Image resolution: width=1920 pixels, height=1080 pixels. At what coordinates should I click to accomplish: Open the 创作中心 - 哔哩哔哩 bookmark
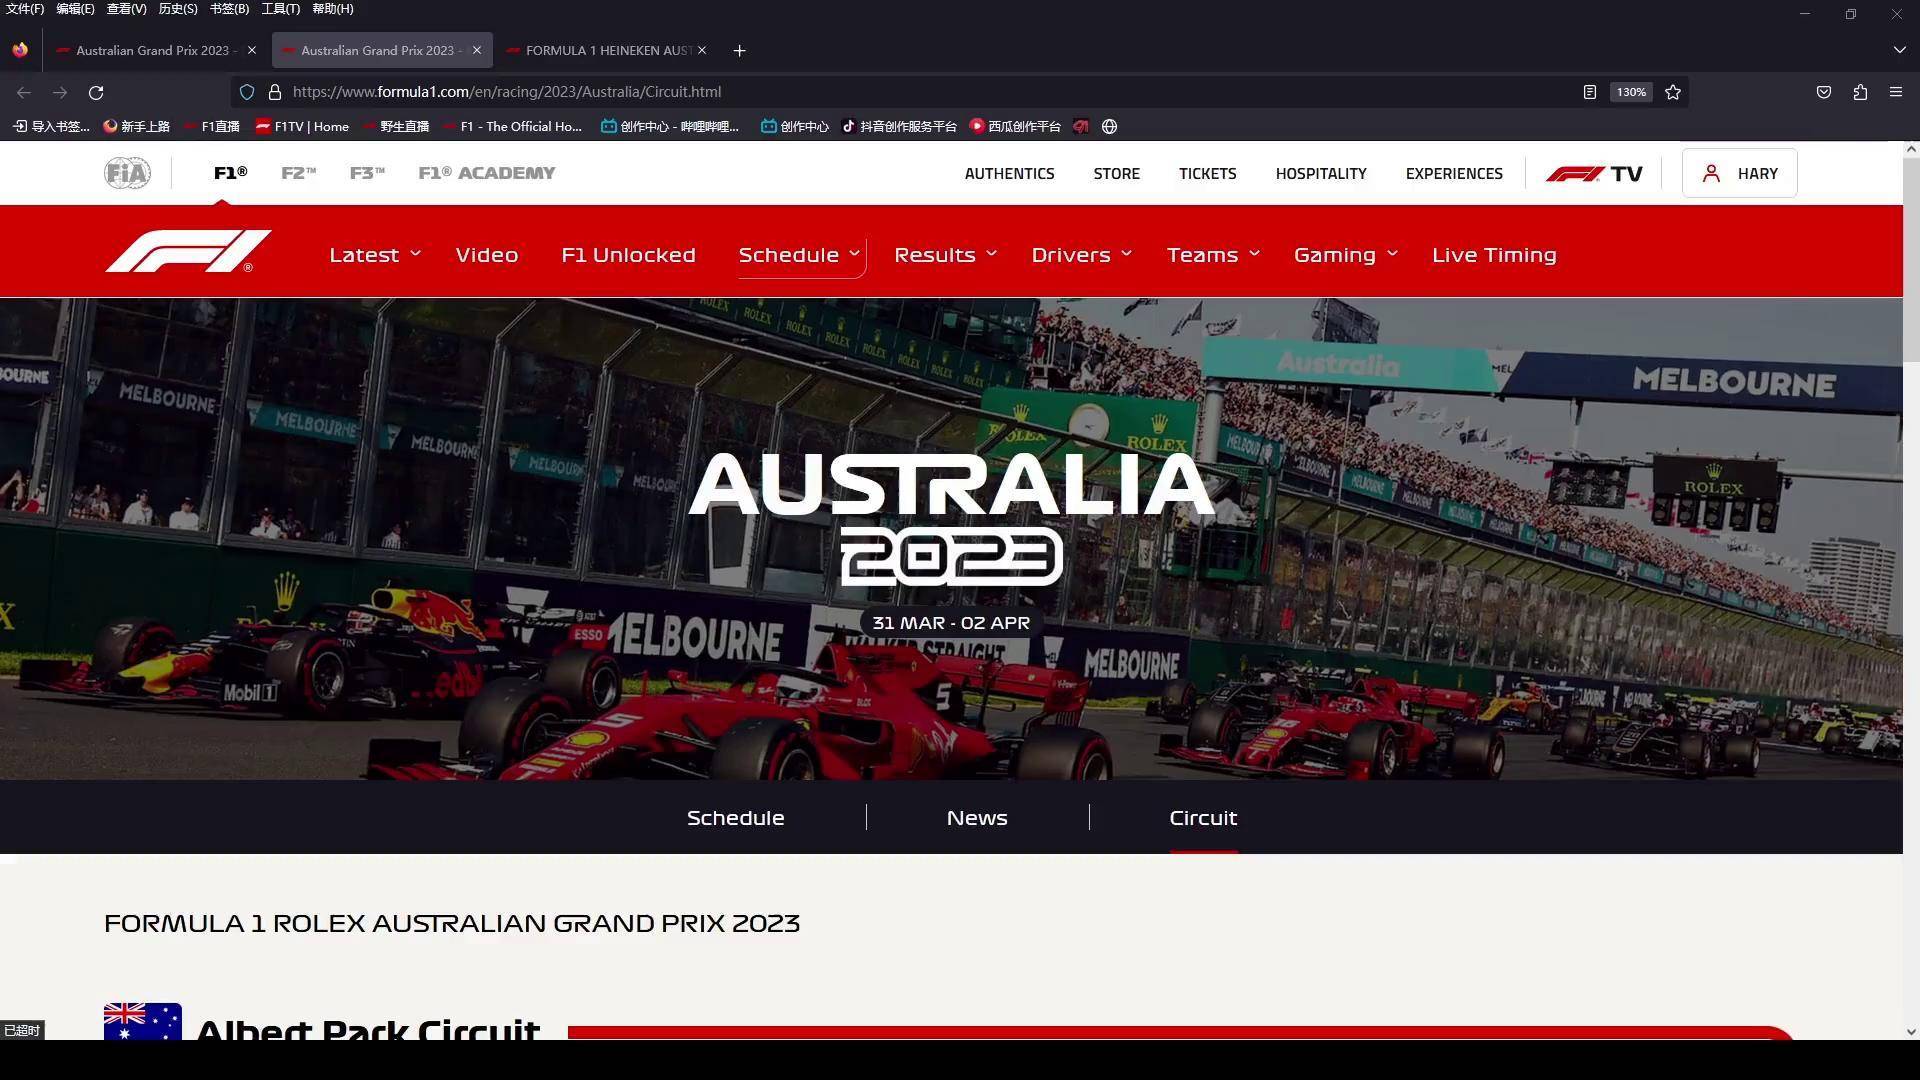click(x=670, y=127)
